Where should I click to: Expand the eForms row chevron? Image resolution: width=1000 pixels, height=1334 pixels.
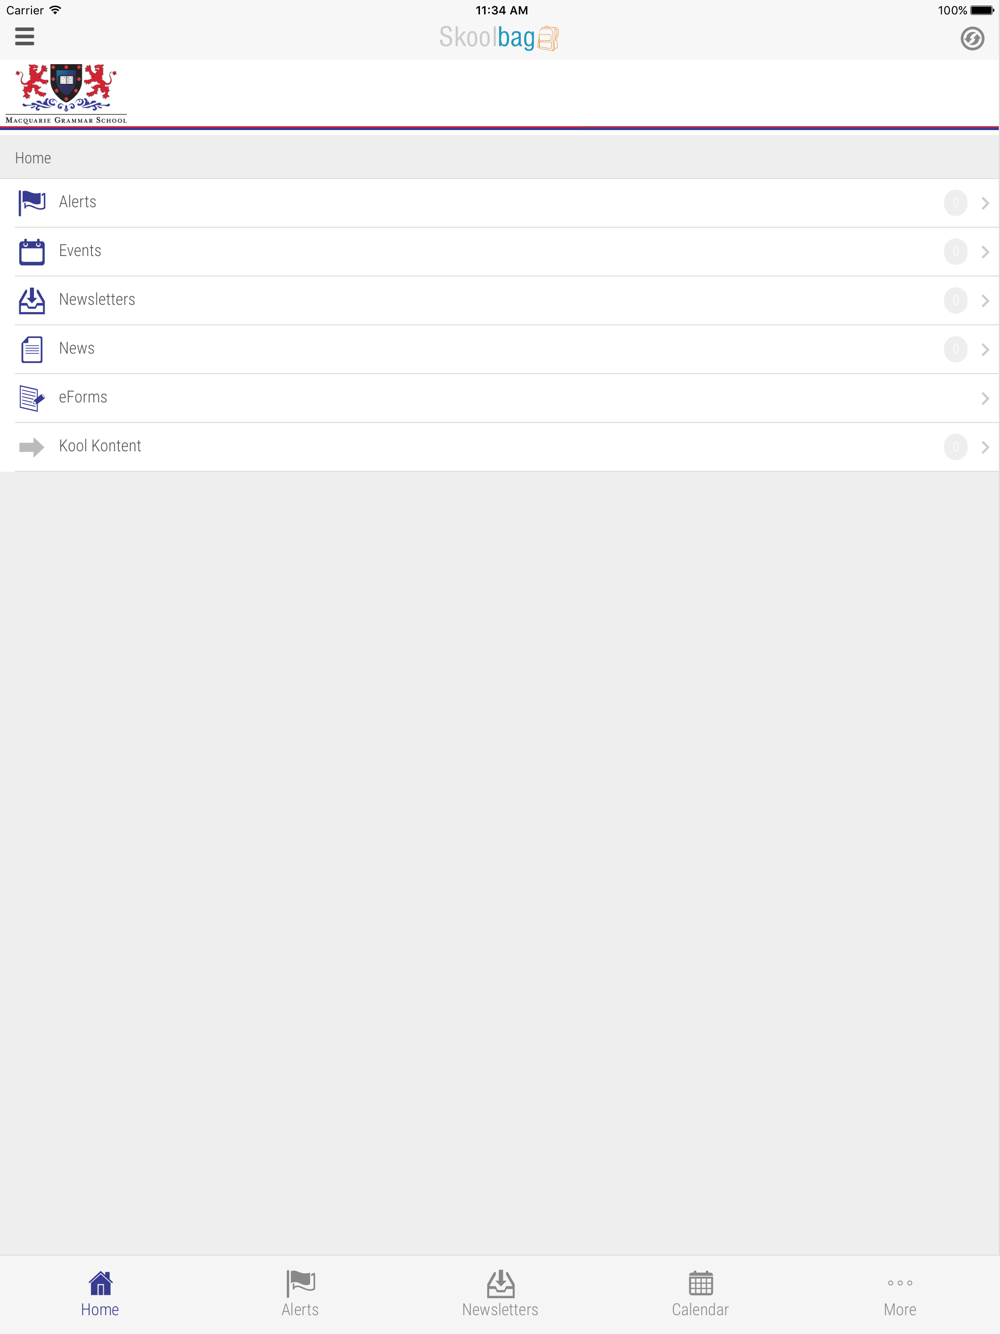(x=985, y=398)
